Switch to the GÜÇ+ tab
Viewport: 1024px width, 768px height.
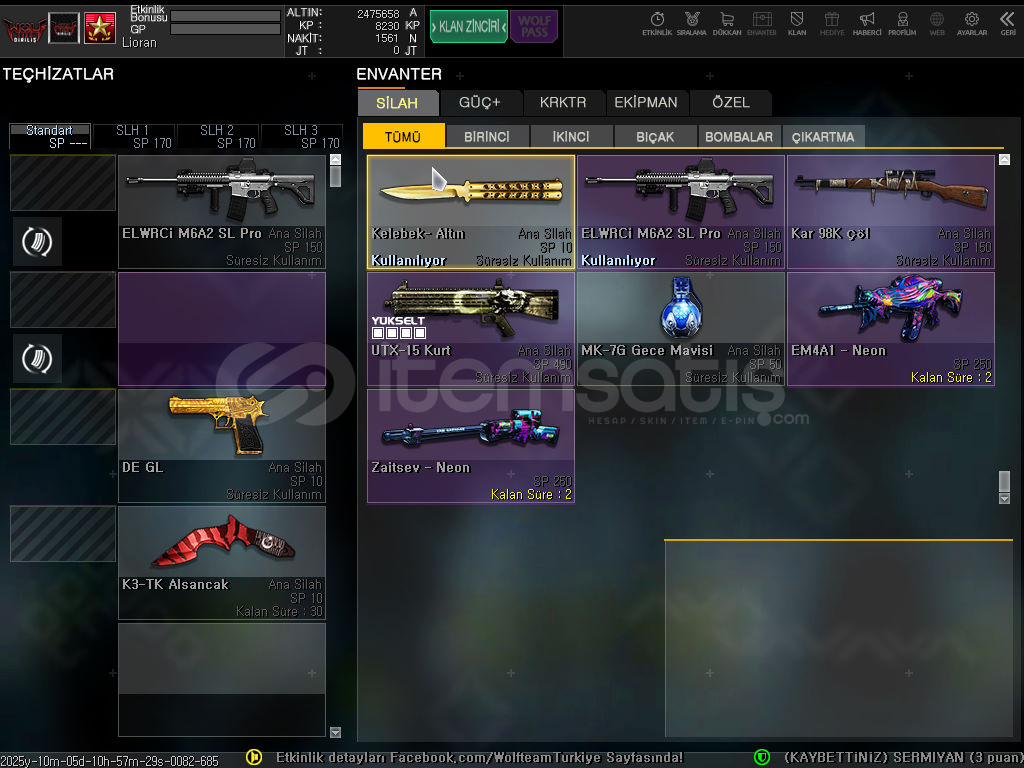[479, 103]
